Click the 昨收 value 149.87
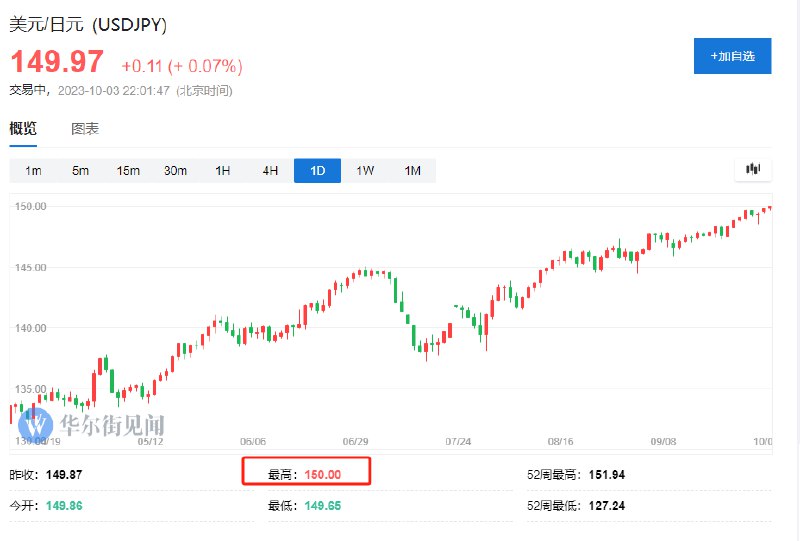This screenshot has height=541, width=800. [x=64, y=475]
